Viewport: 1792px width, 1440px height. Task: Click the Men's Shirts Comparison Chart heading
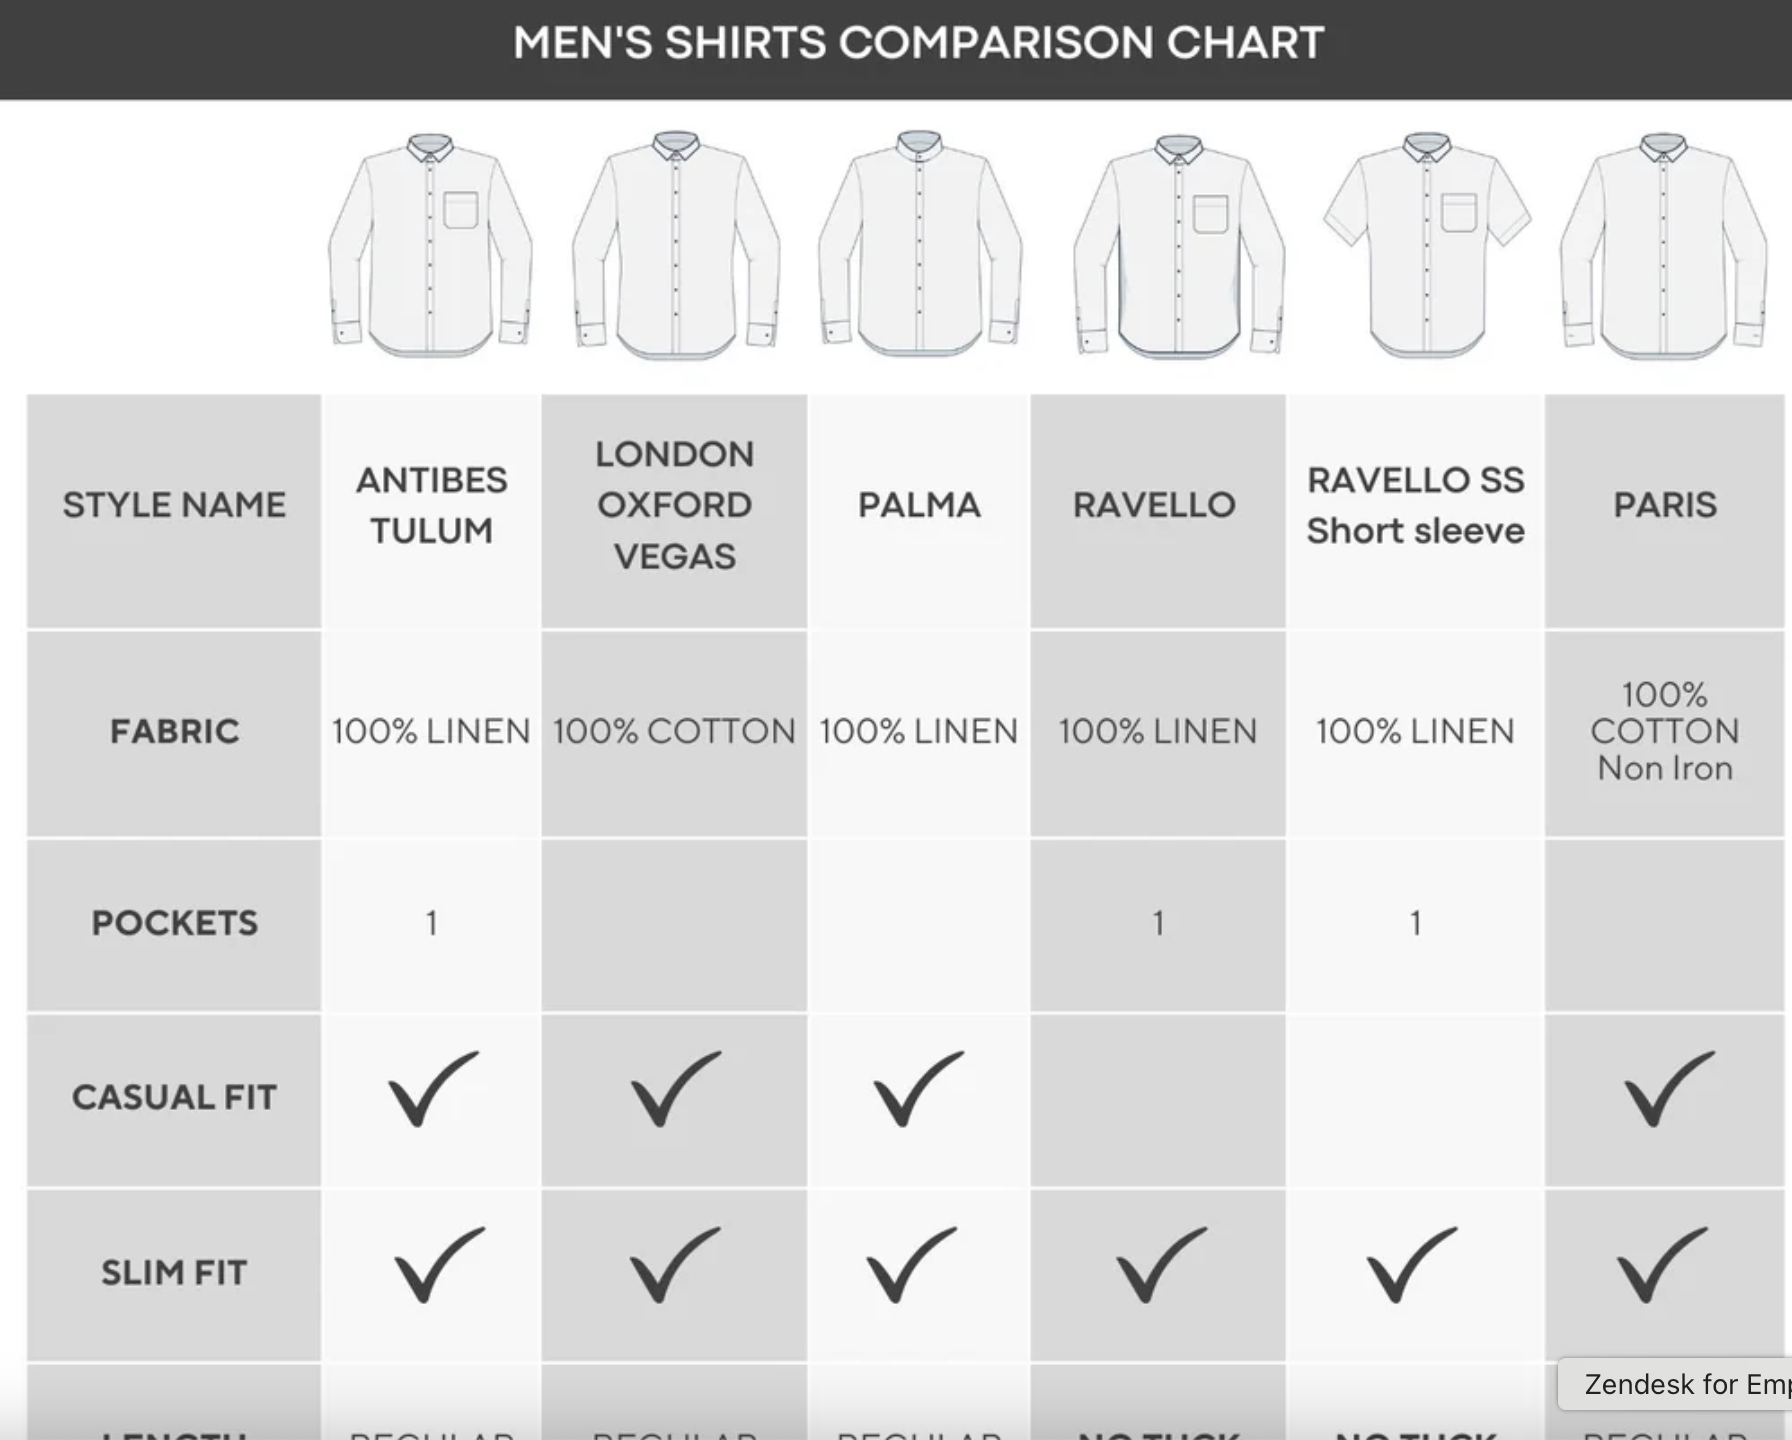918,44
